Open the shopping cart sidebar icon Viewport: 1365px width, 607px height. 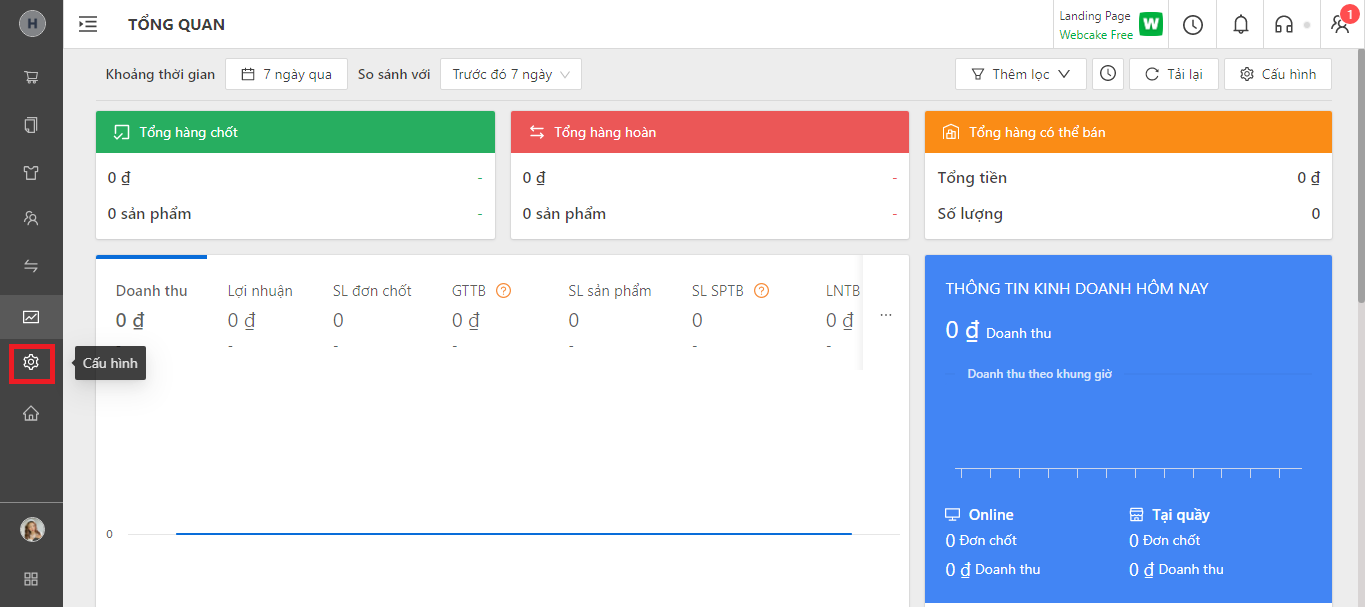tap(31, 77)
